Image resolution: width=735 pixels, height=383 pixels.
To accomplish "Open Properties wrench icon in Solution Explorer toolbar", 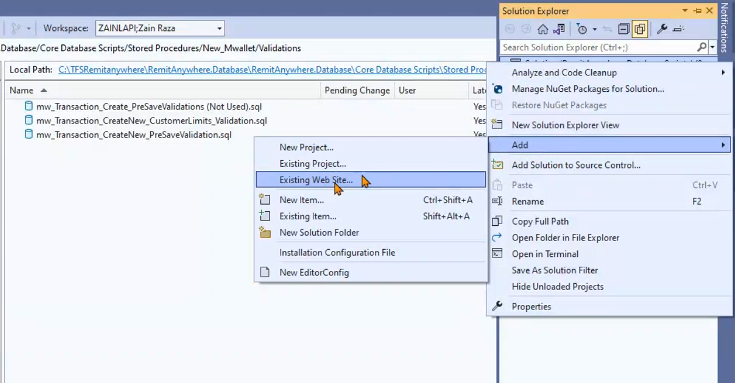I will (662, 29).
